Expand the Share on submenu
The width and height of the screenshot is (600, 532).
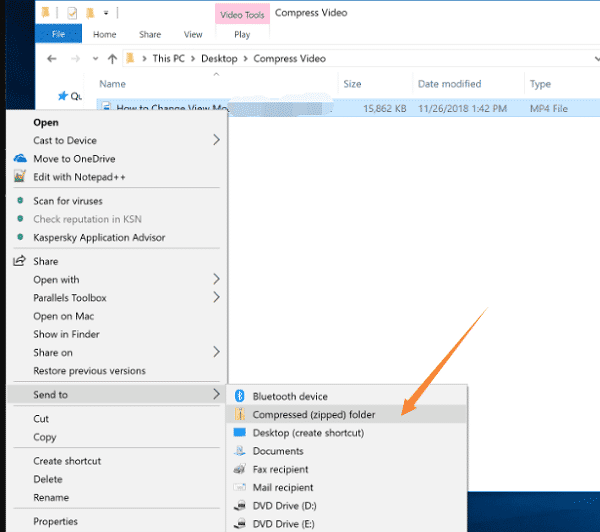tap(117, 352)
